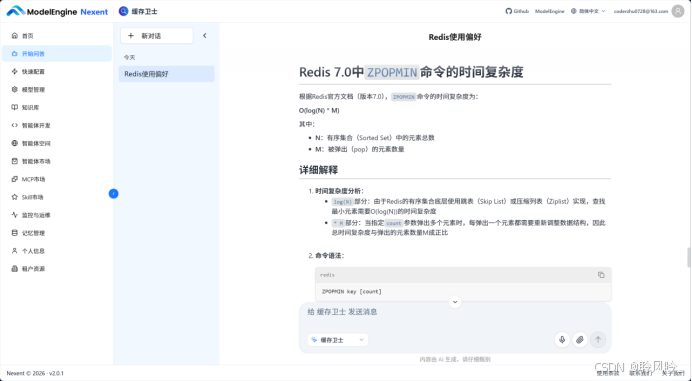Click the ZPOPMIN key [count] code line
Viewport: 692px width, 381px height.
pos(352,292)
